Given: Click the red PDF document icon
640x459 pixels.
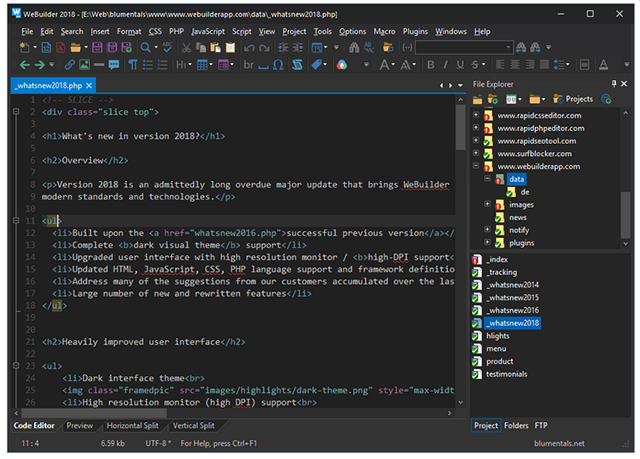Looking at the screenshot, I should (60, 48).
